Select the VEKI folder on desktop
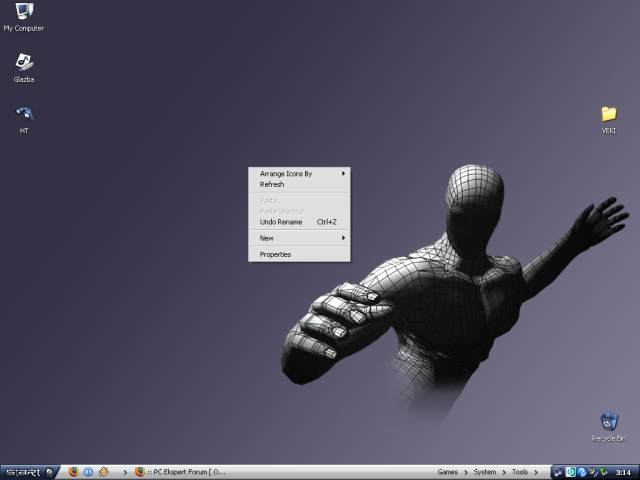640x480 pixels. point(608,115)
